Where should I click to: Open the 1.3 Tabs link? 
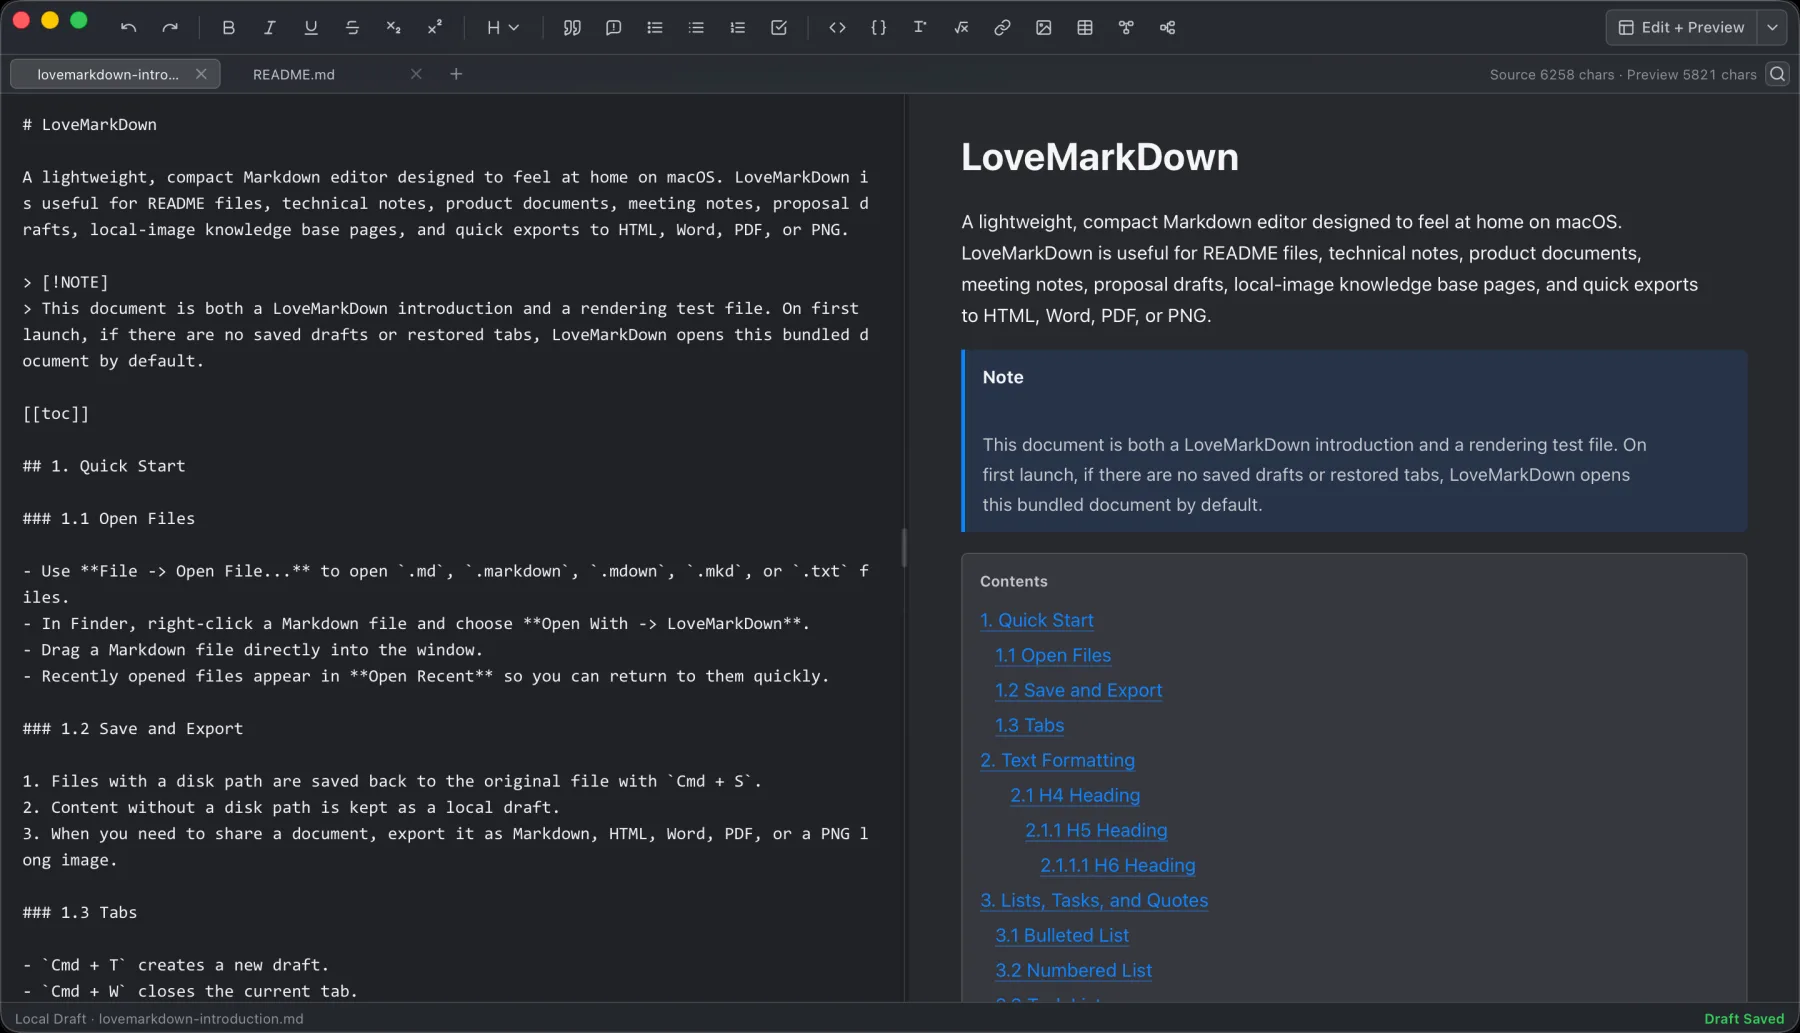coord(1029,725)
